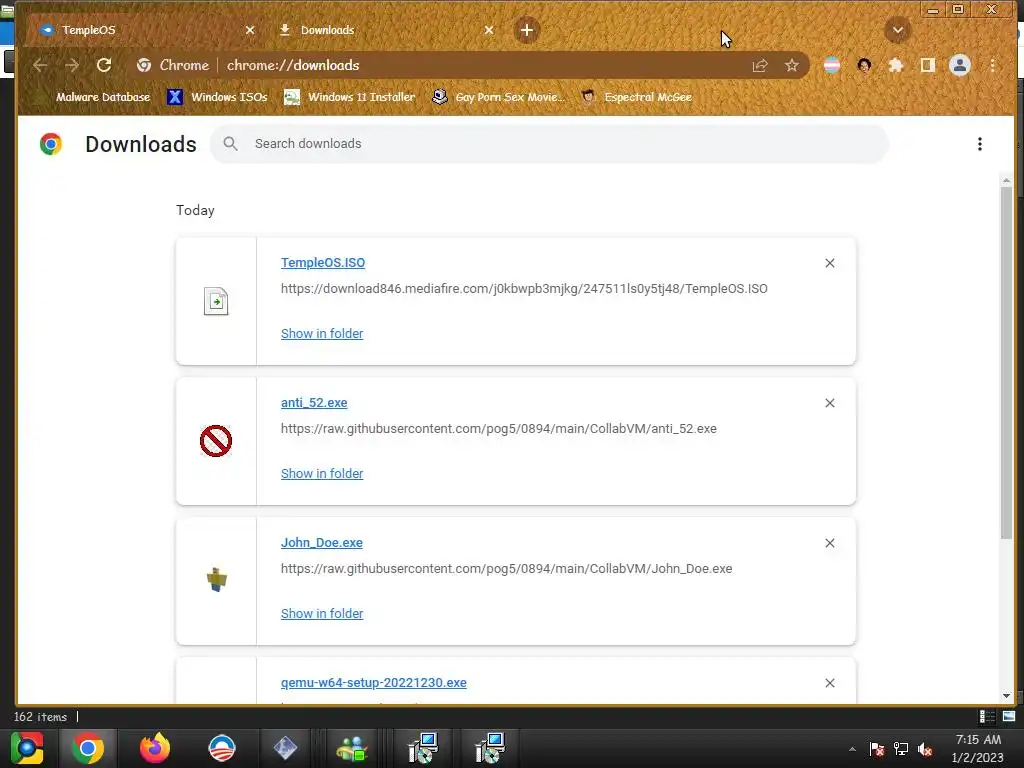Switch background window to details view icon
This screenshot has width=1024, height=768.
tap(987, 716)
